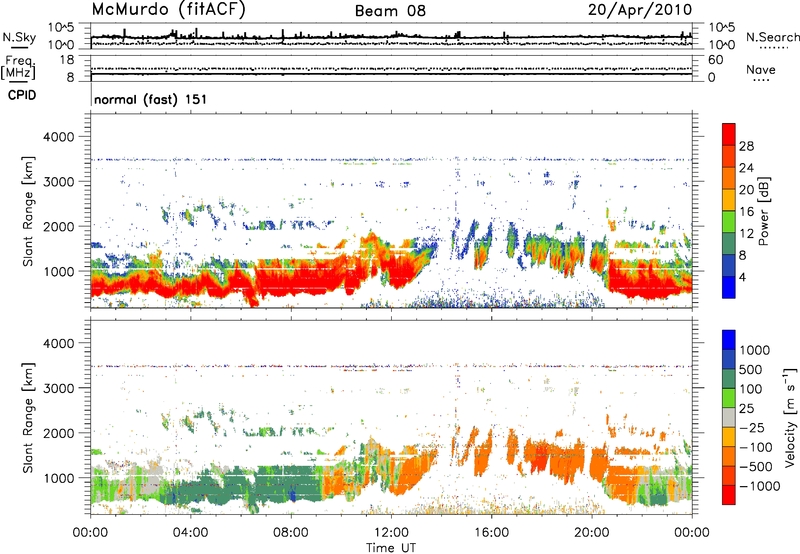This screenshot has height=554, width=800.
Task: Click the 18 tick on the frequency axis
Action: pos(67,60)
